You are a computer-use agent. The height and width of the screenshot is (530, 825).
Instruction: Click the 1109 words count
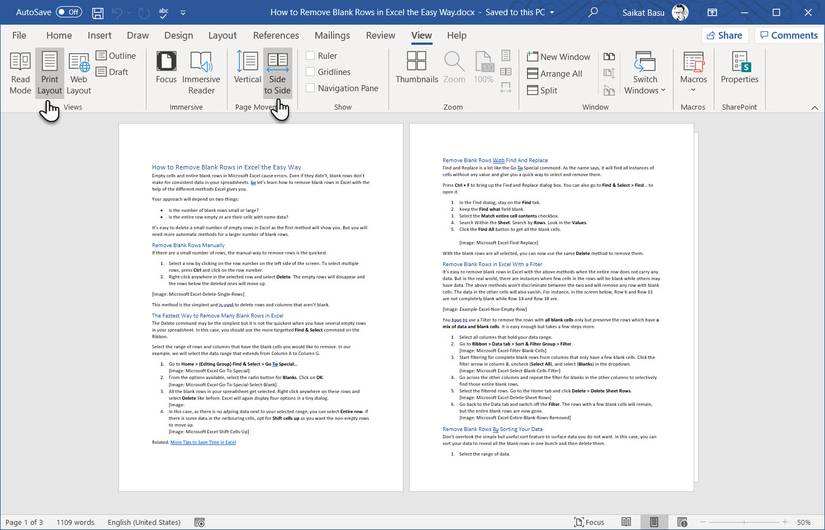(75, 522)
